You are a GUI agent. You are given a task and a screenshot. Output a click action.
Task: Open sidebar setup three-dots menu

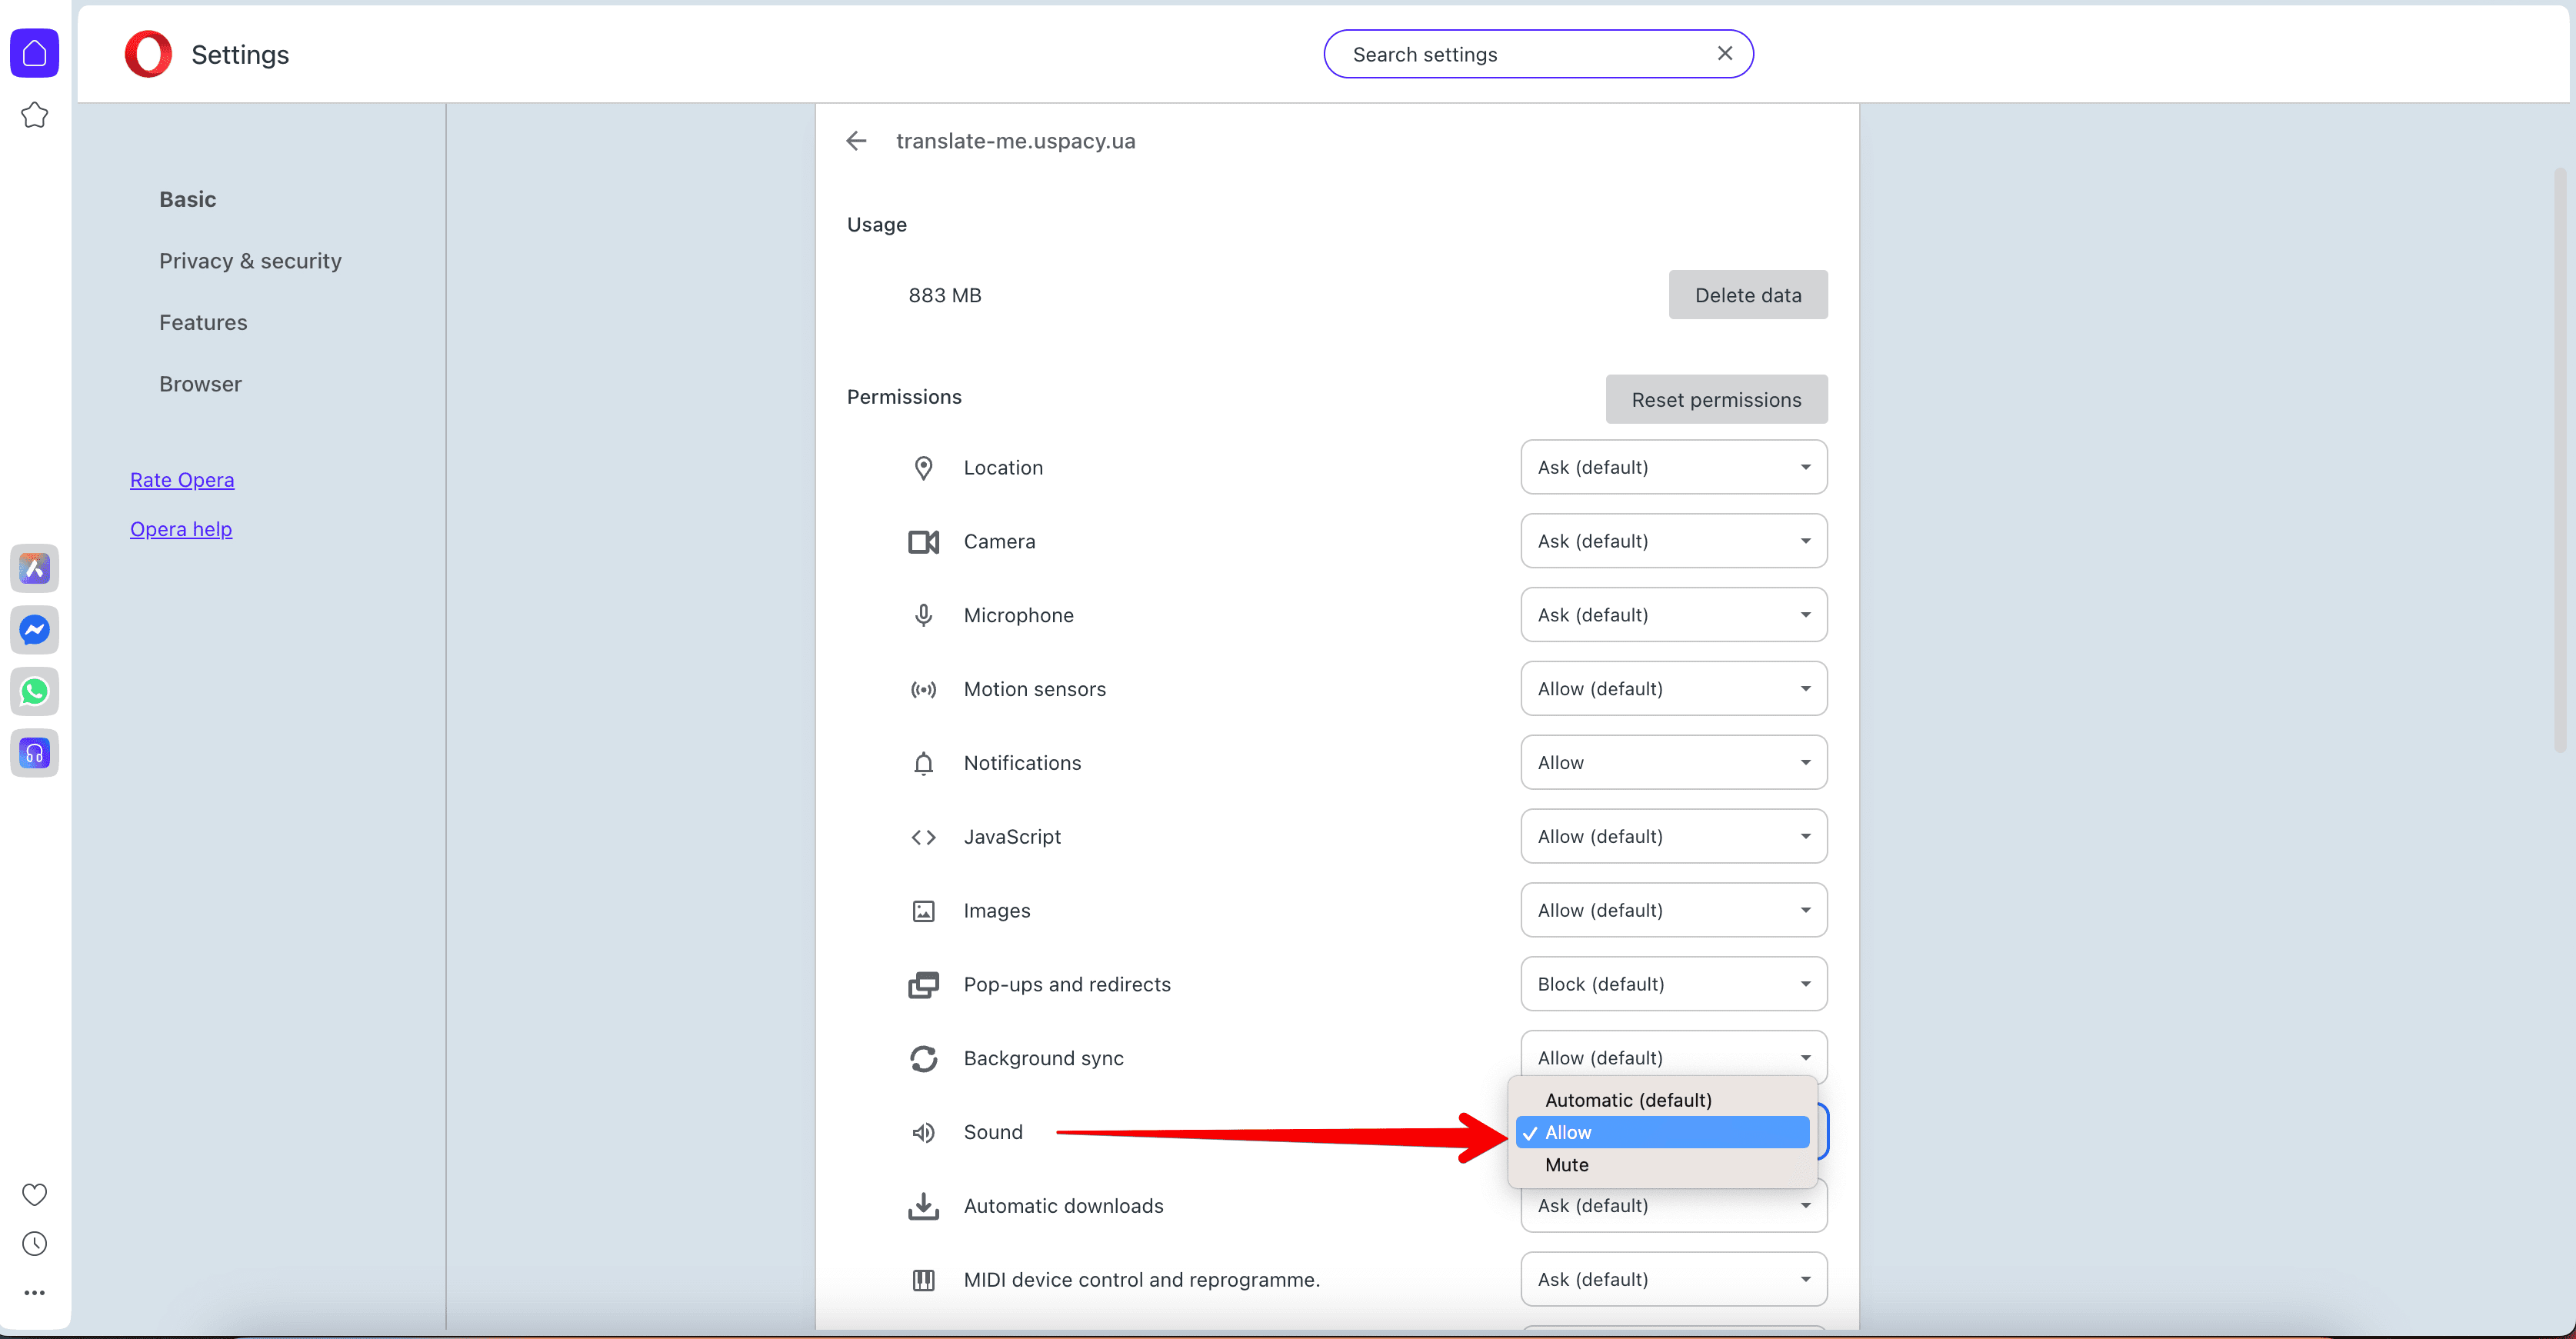coord(34,1293)
